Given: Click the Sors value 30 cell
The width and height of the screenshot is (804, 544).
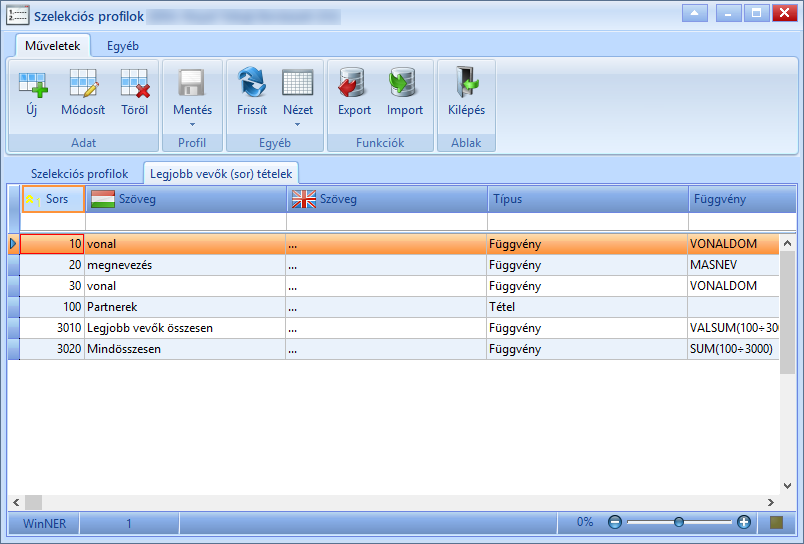Looking at the screenshot, I should tap(52, 286).
